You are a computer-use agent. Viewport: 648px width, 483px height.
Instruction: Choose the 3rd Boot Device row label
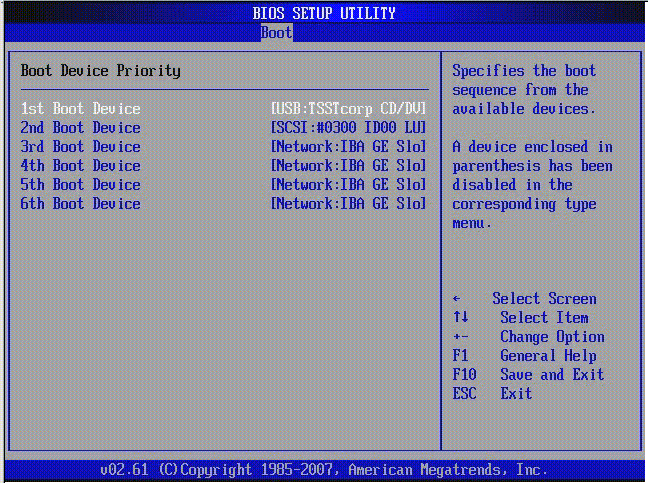[81, 147]
